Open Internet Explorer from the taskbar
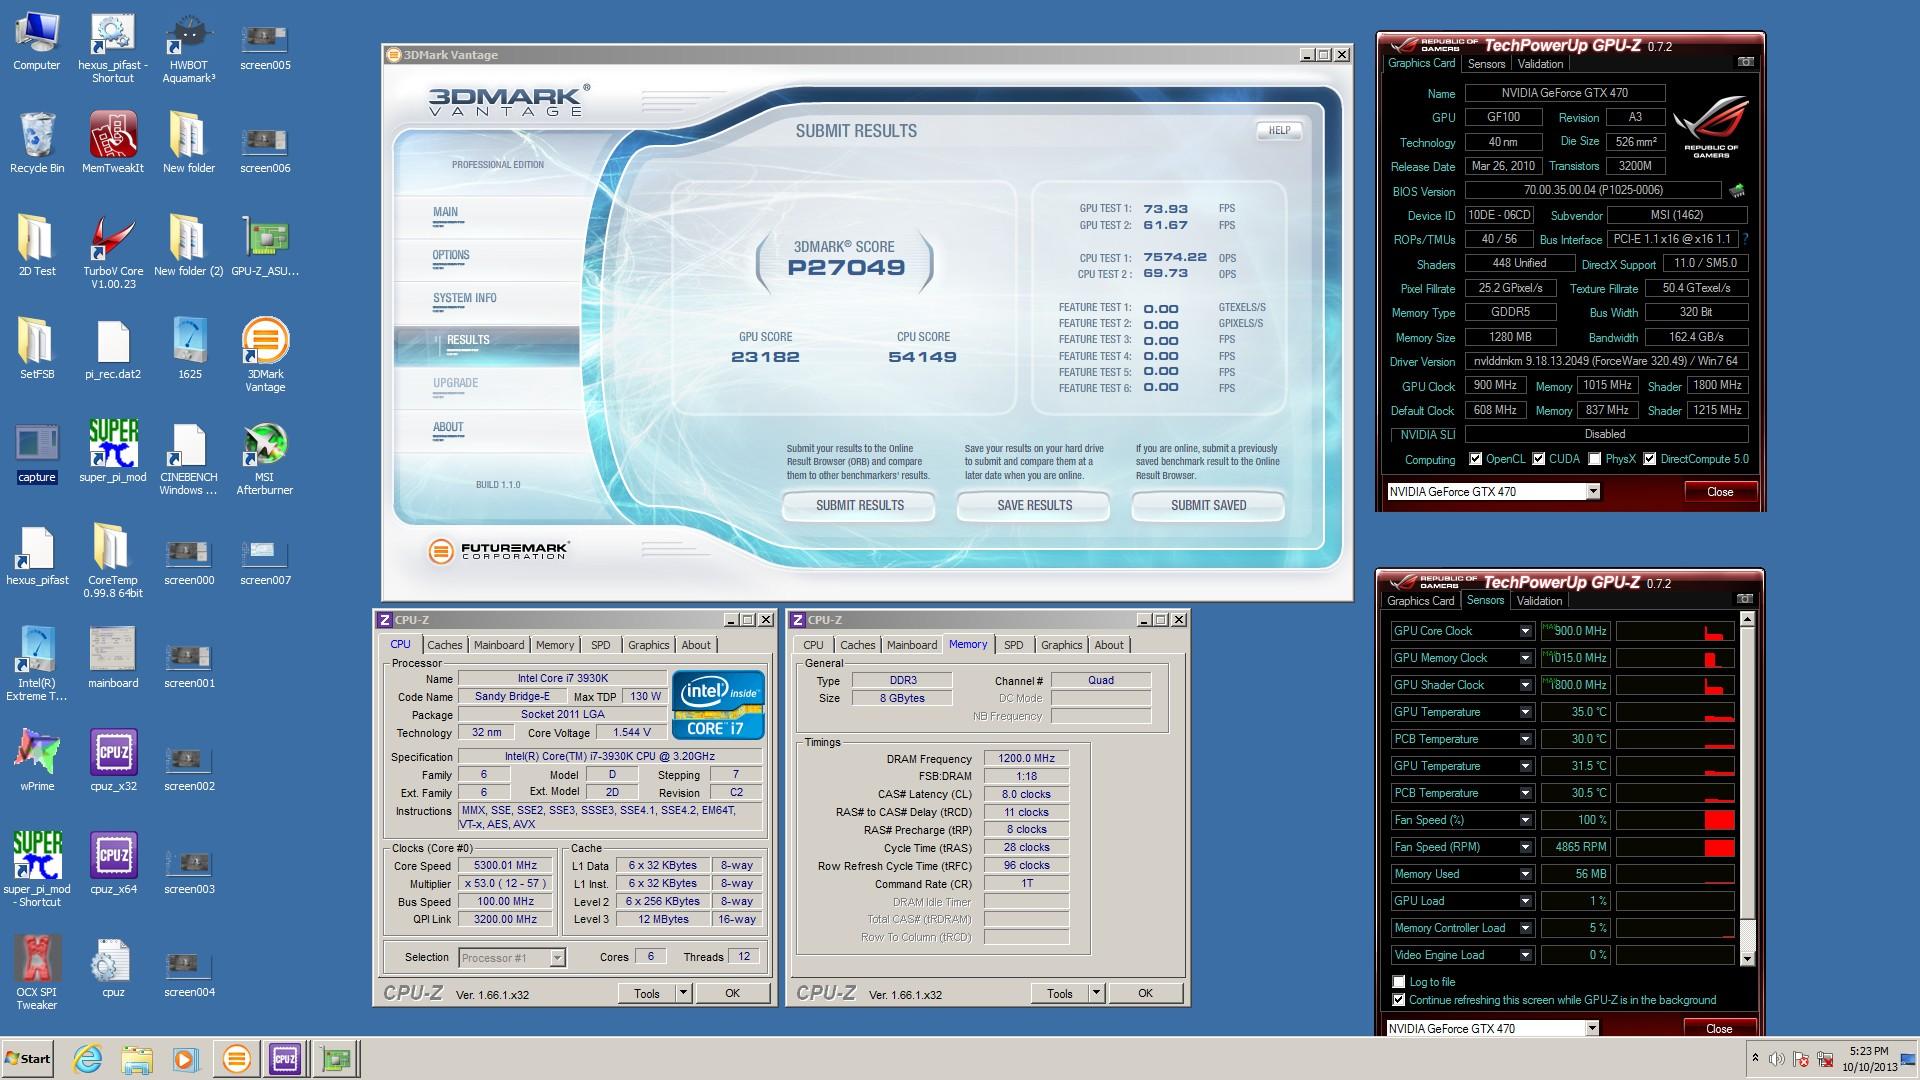Viewport: 1920px width, 1080px height. [x=88, y=1059]
